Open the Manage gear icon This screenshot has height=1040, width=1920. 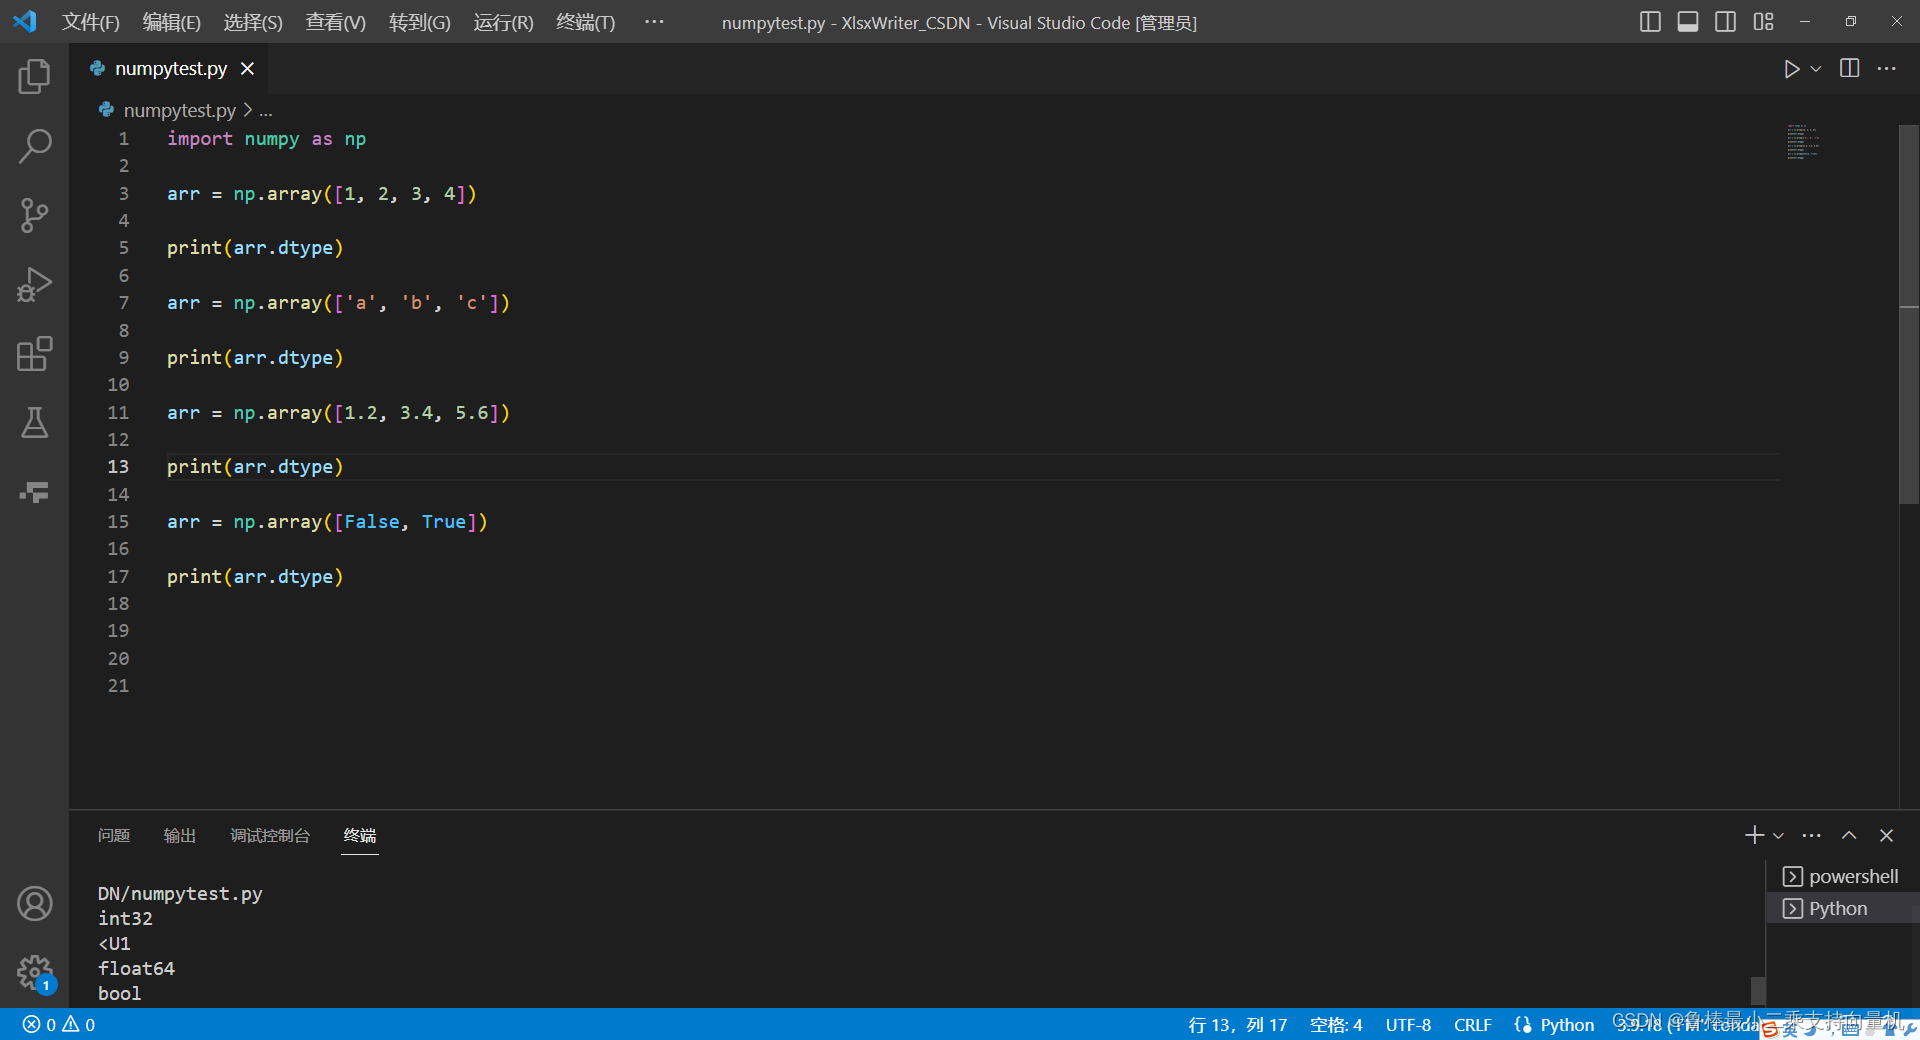(34, 972)
